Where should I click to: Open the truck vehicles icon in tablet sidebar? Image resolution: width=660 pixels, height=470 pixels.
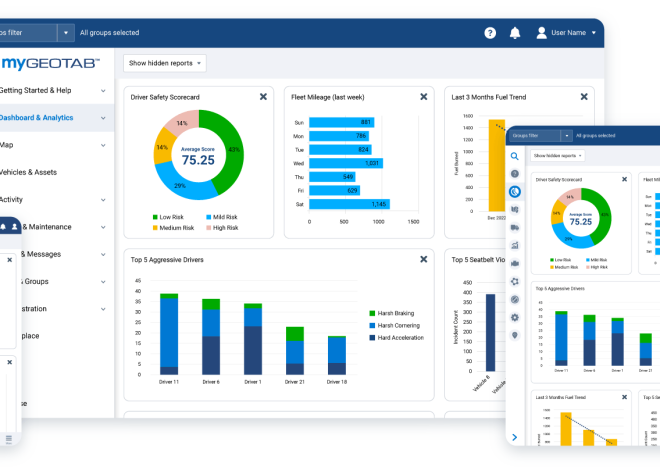pyautogui.click(x=514, y=228)
